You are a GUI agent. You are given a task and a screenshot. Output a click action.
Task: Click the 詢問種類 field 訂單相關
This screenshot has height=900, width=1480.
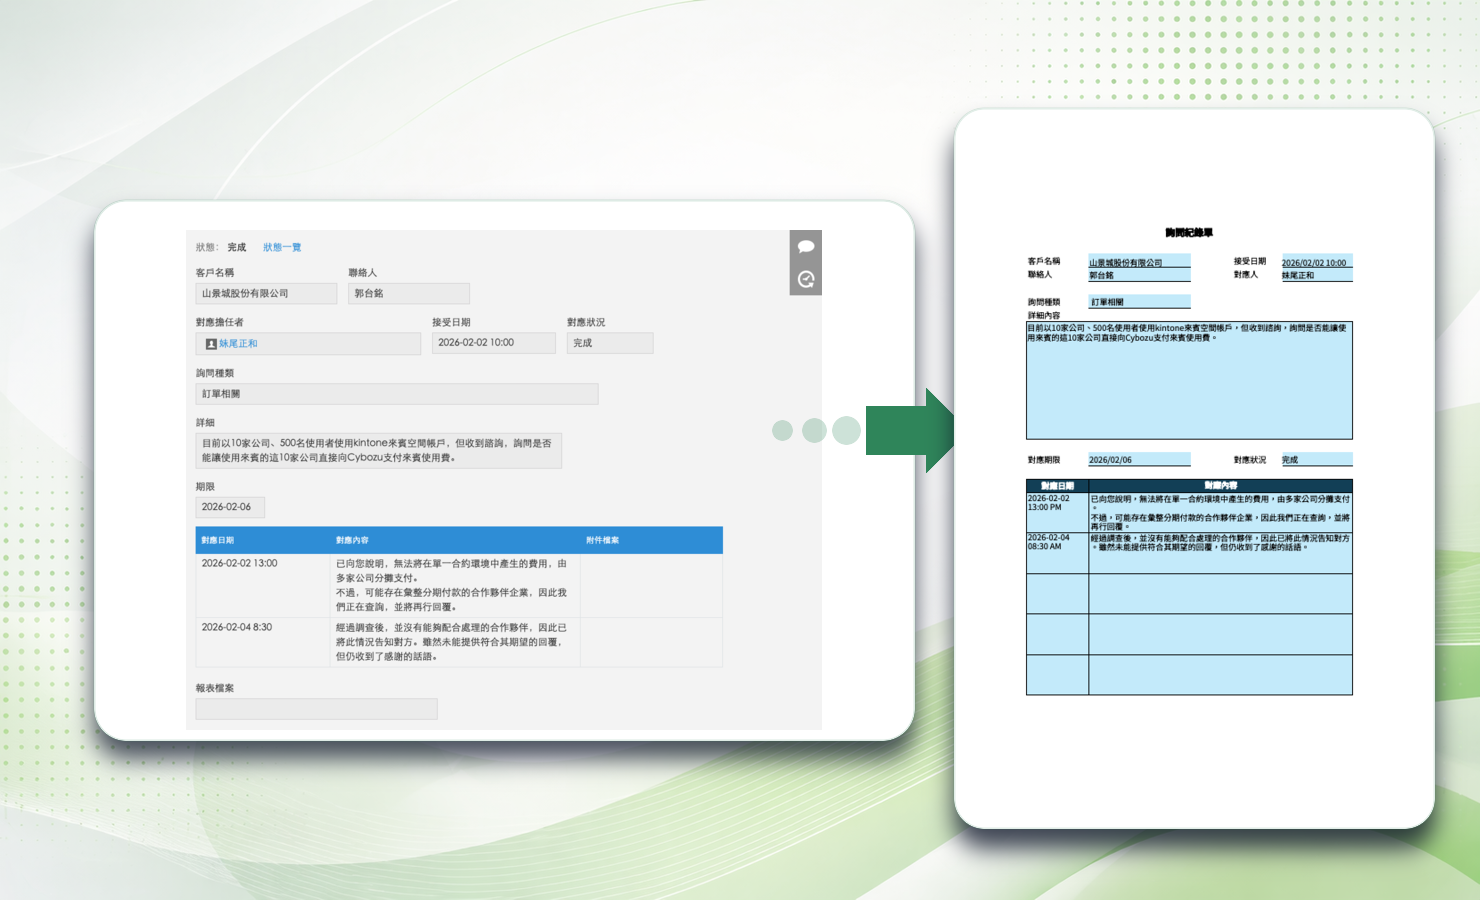397,394
